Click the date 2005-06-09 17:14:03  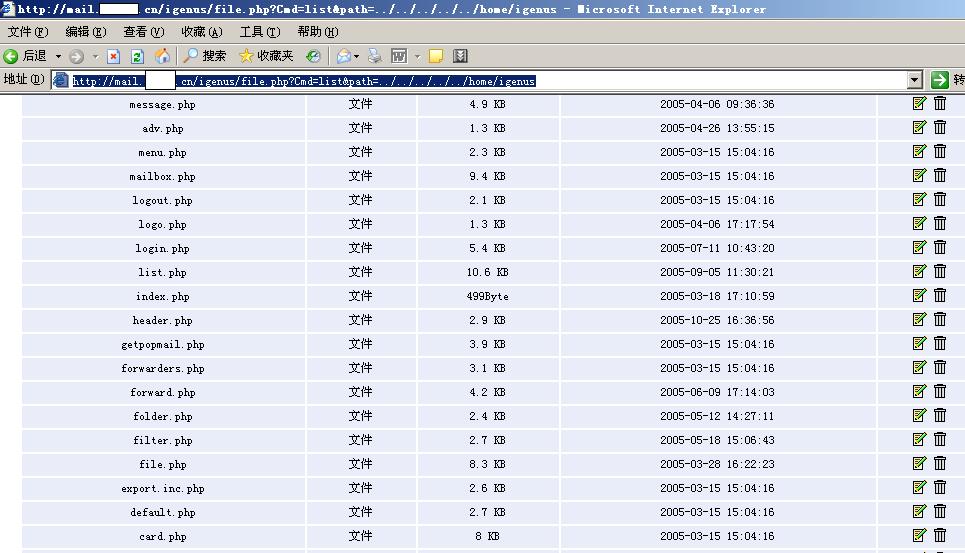[717, 392]
